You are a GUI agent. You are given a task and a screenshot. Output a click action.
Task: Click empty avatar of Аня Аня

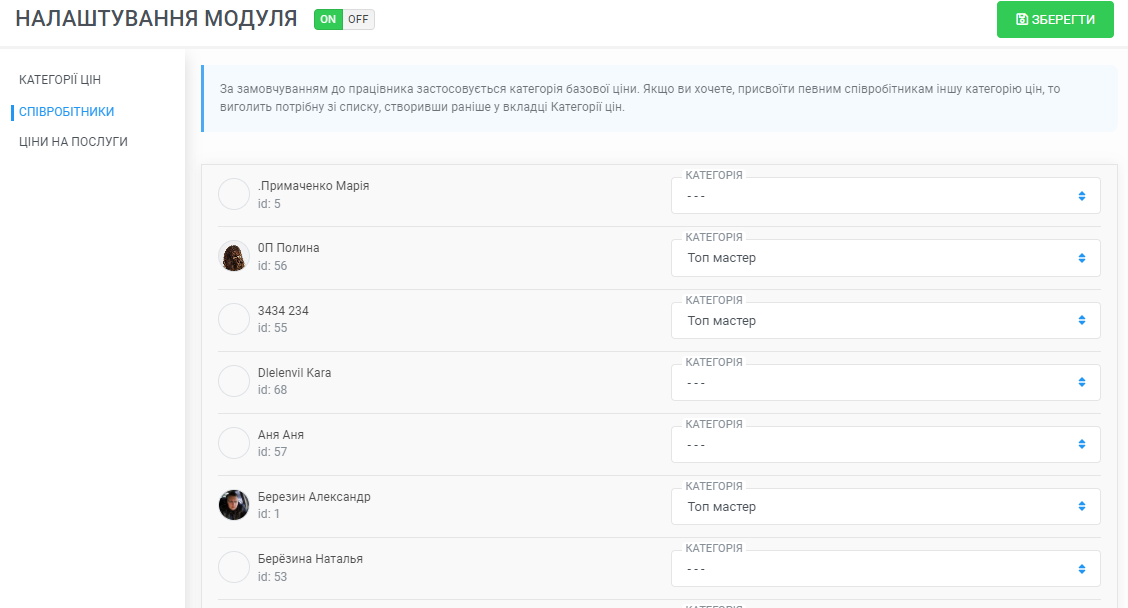234,443
